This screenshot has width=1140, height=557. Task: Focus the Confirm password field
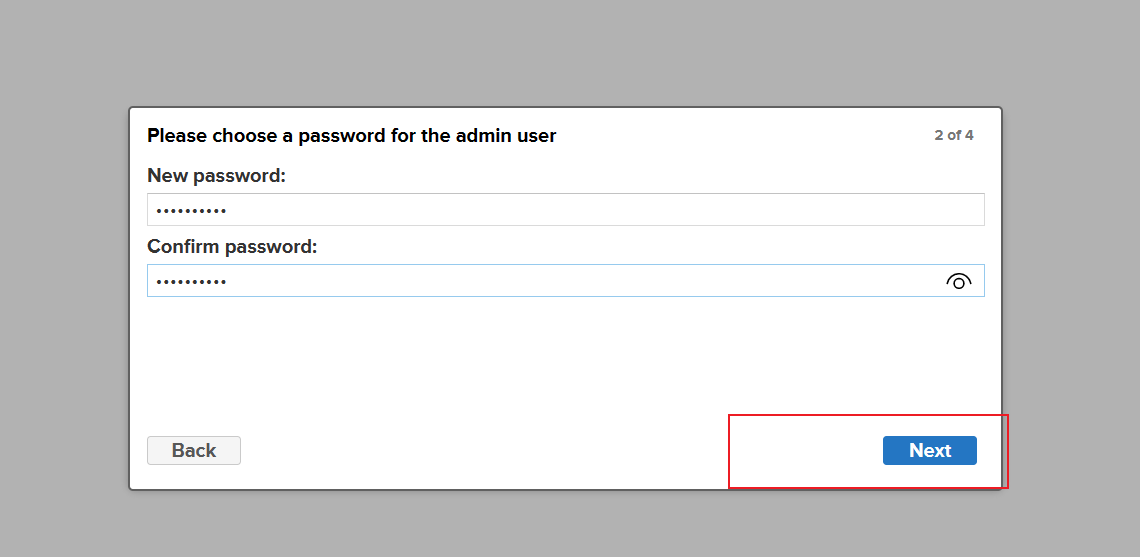540,281
